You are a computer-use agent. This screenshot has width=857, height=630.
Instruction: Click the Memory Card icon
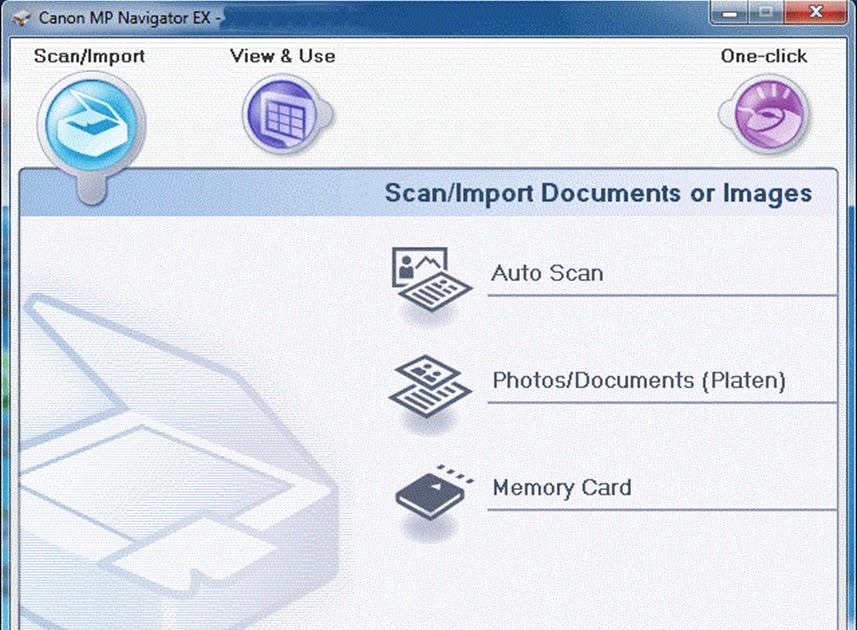[x=435, y=491]
